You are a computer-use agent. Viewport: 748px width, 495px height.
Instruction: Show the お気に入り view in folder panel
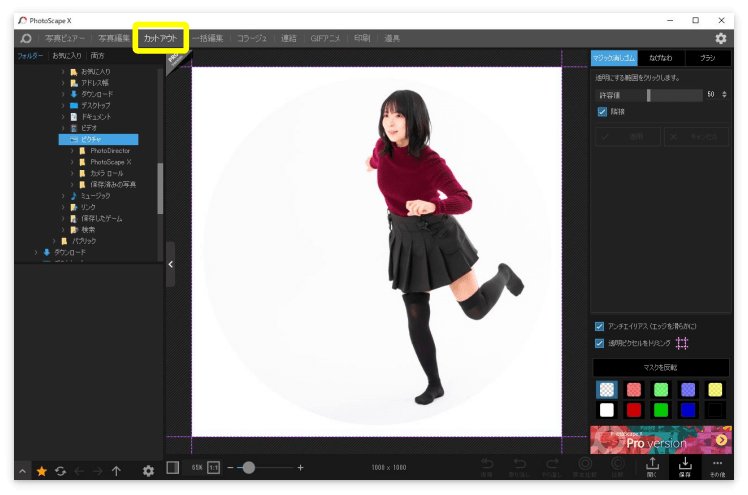pyautogui.click(x=67, y=56)
